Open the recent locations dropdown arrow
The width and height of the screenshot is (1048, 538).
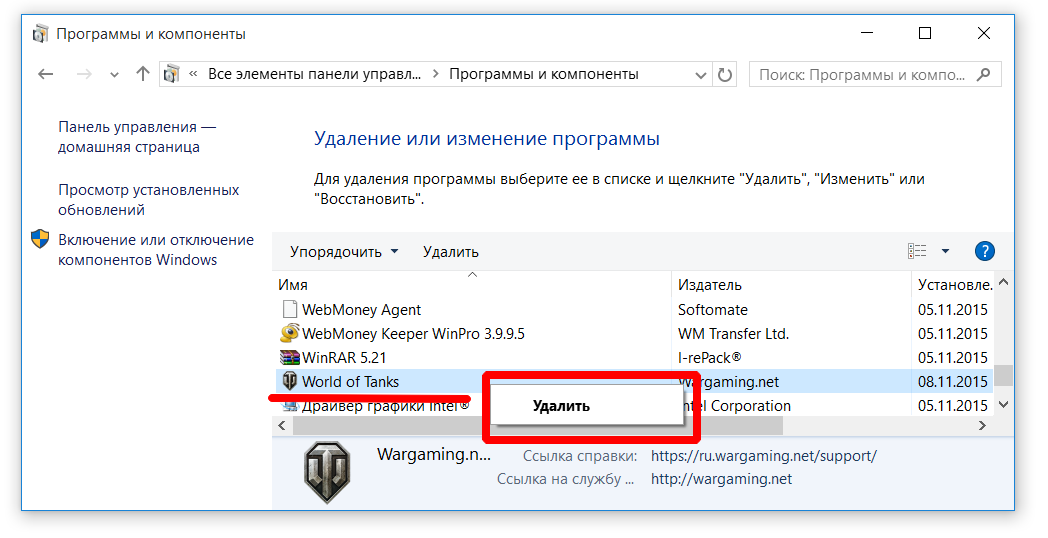point(114,74)
